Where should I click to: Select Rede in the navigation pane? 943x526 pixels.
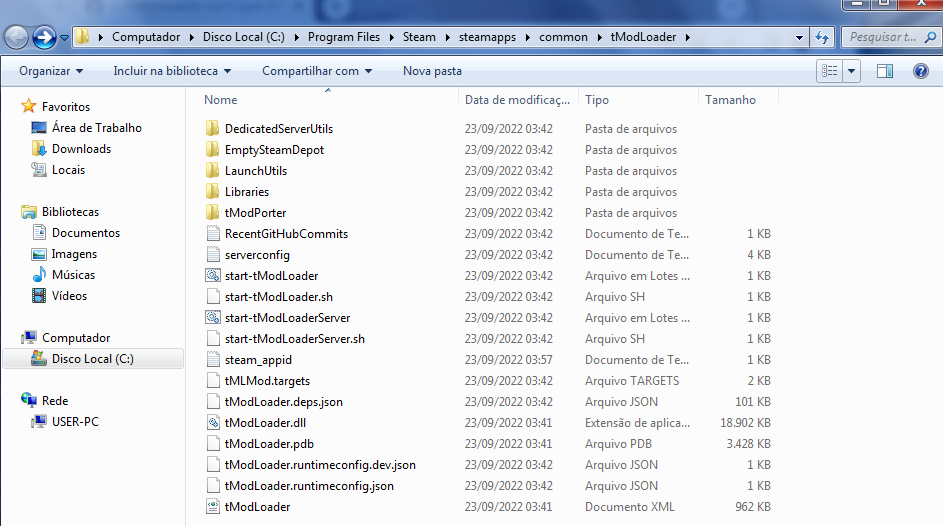[55, 401]
